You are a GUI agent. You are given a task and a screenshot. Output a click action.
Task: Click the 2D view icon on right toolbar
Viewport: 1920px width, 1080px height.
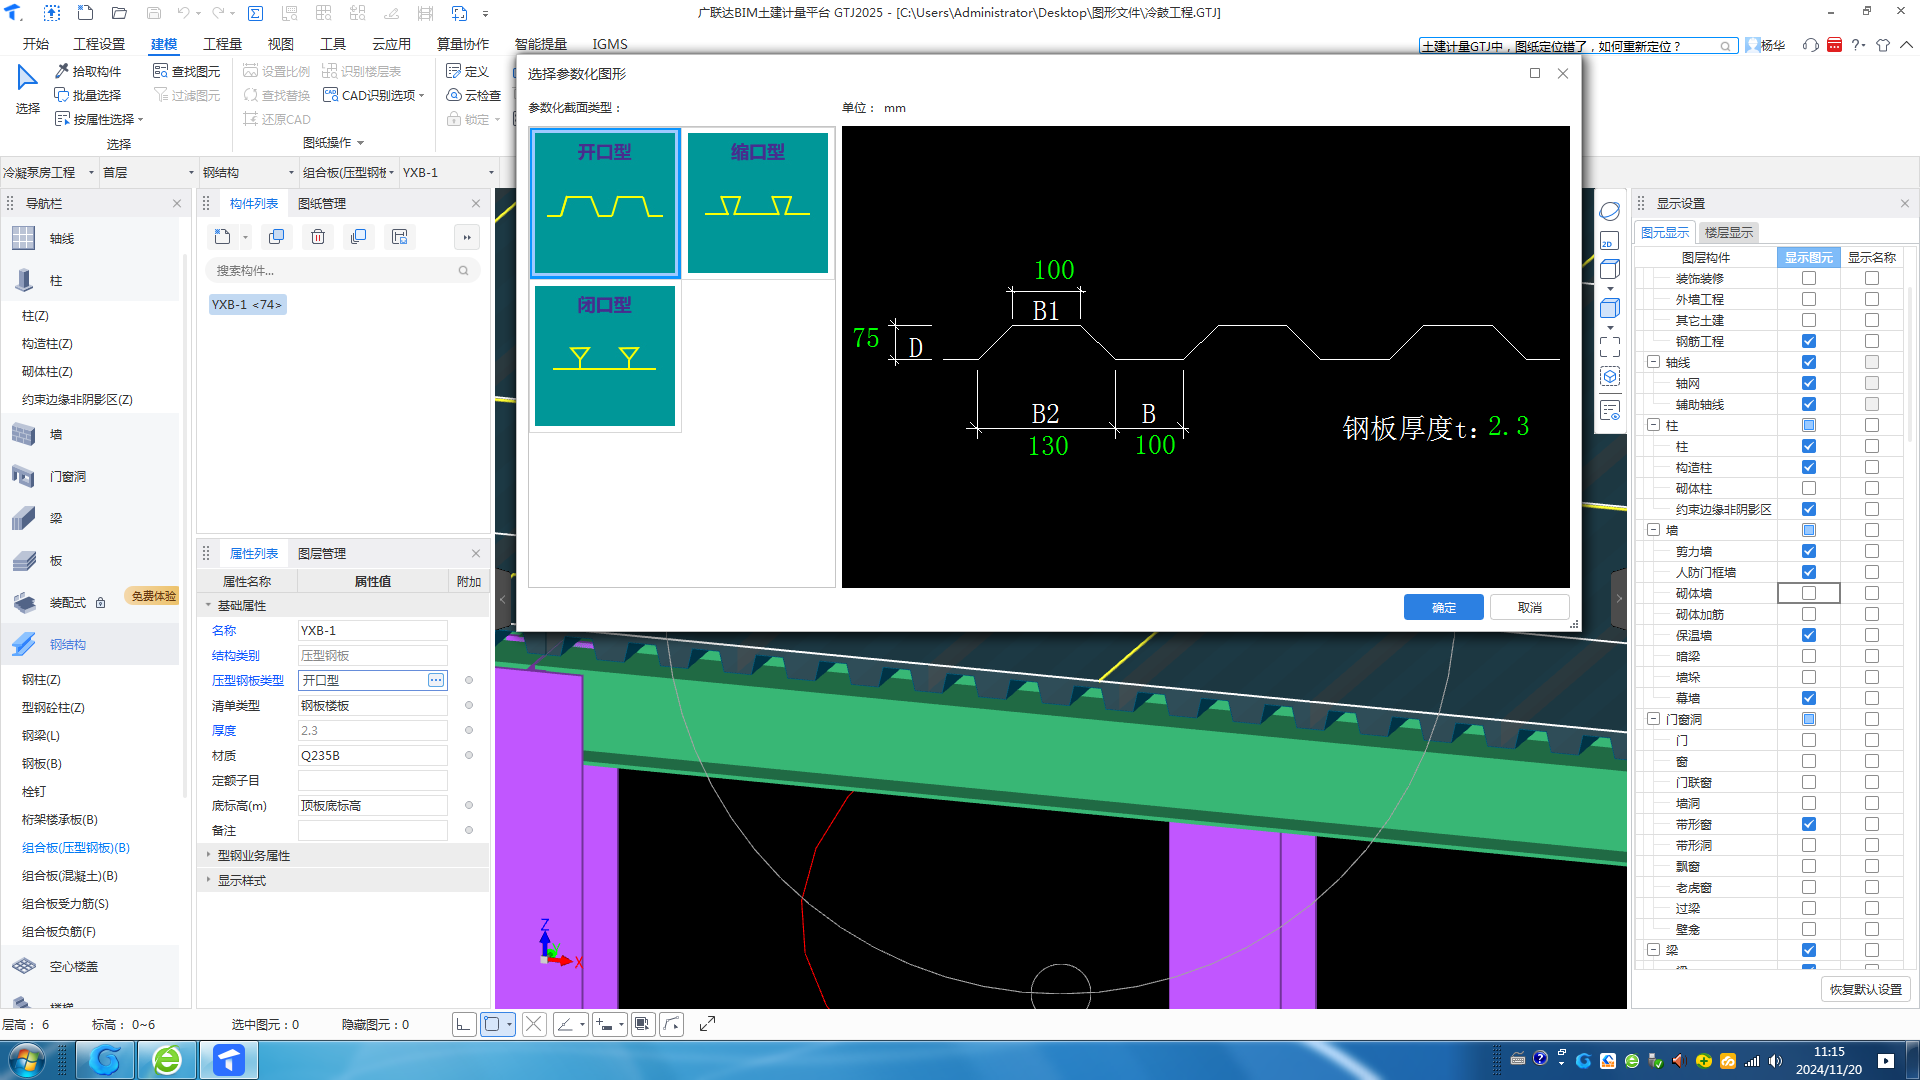pos(1609,241)
